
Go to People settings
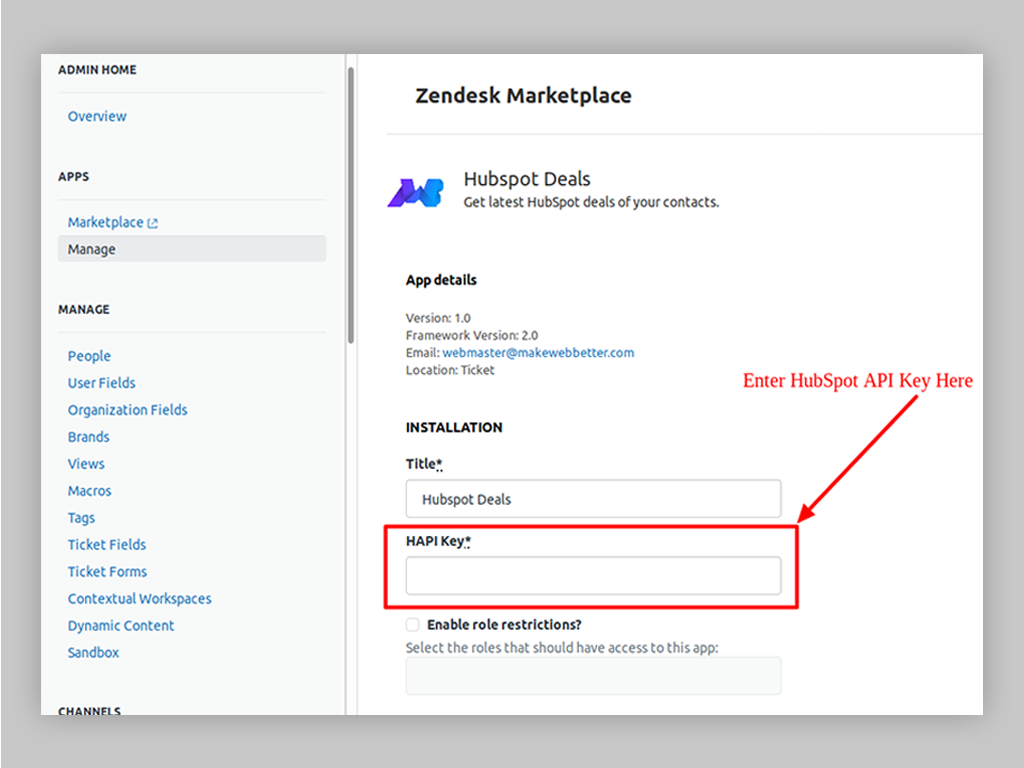tap(89, 356)
